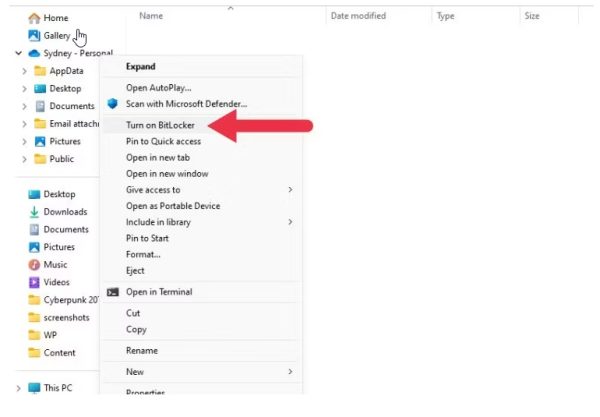Select the This PC label

pos(58,388)
